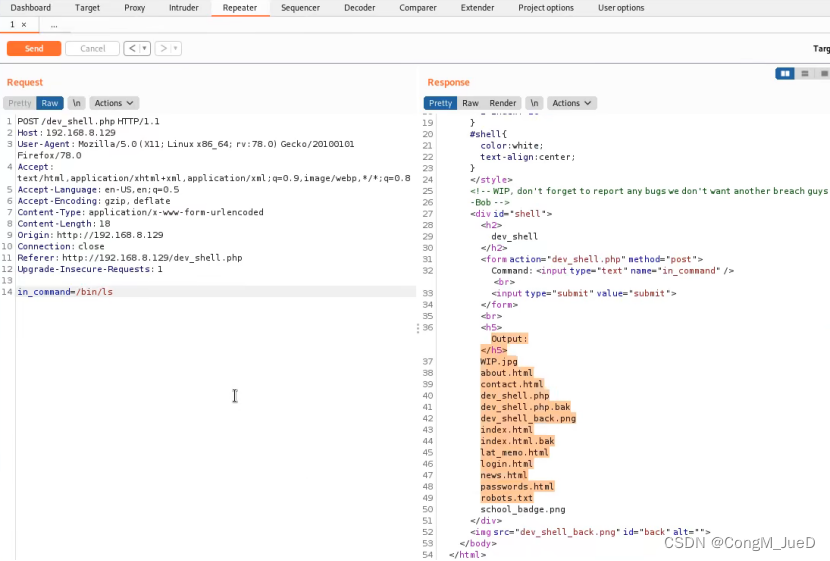Select the Repeater tab
This screenshot has height=561, width=830.
240,8
